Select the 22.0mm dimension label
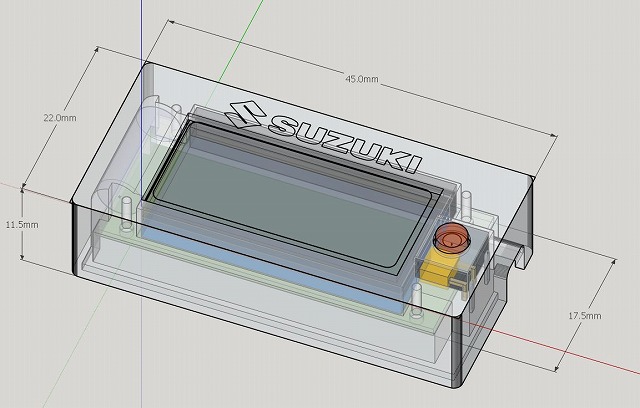640x408 pixels. pyautogui.click(x=60, y=118)
